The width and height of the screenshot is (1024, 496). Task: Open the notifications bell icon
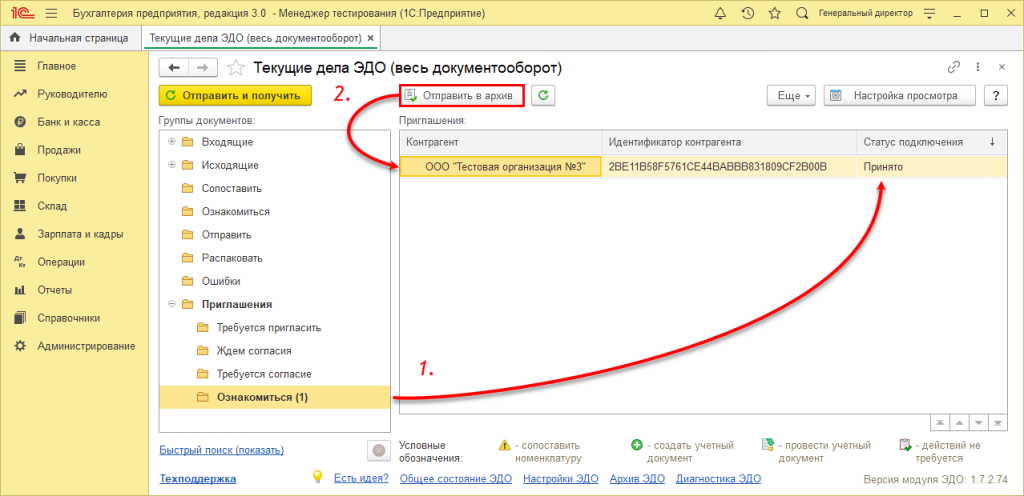click(720, 13)
